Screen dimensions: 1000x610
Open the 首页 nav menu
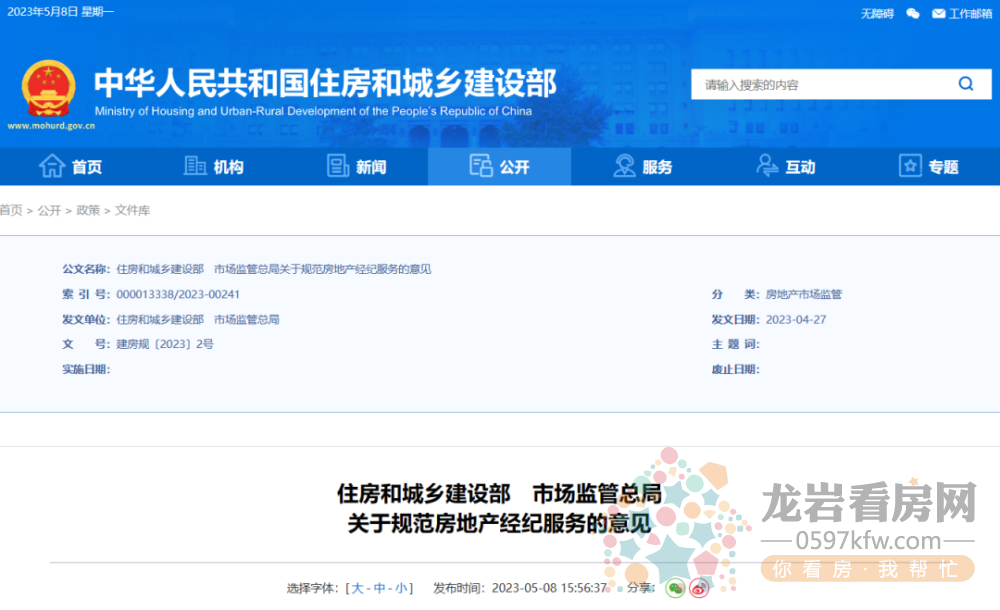(x=71, y=167)
